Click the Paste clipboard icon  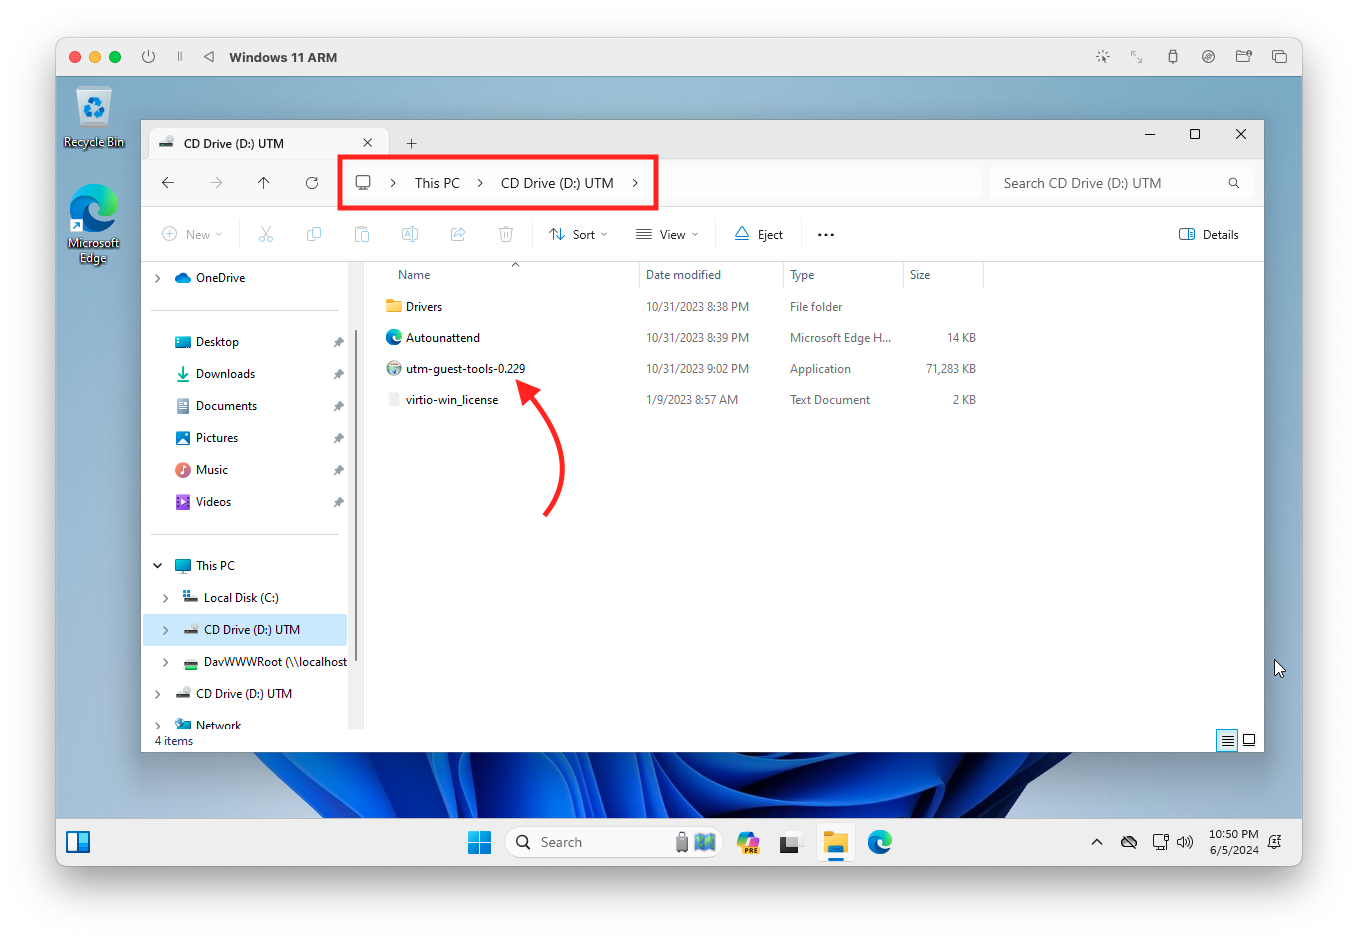pos(362,234)
